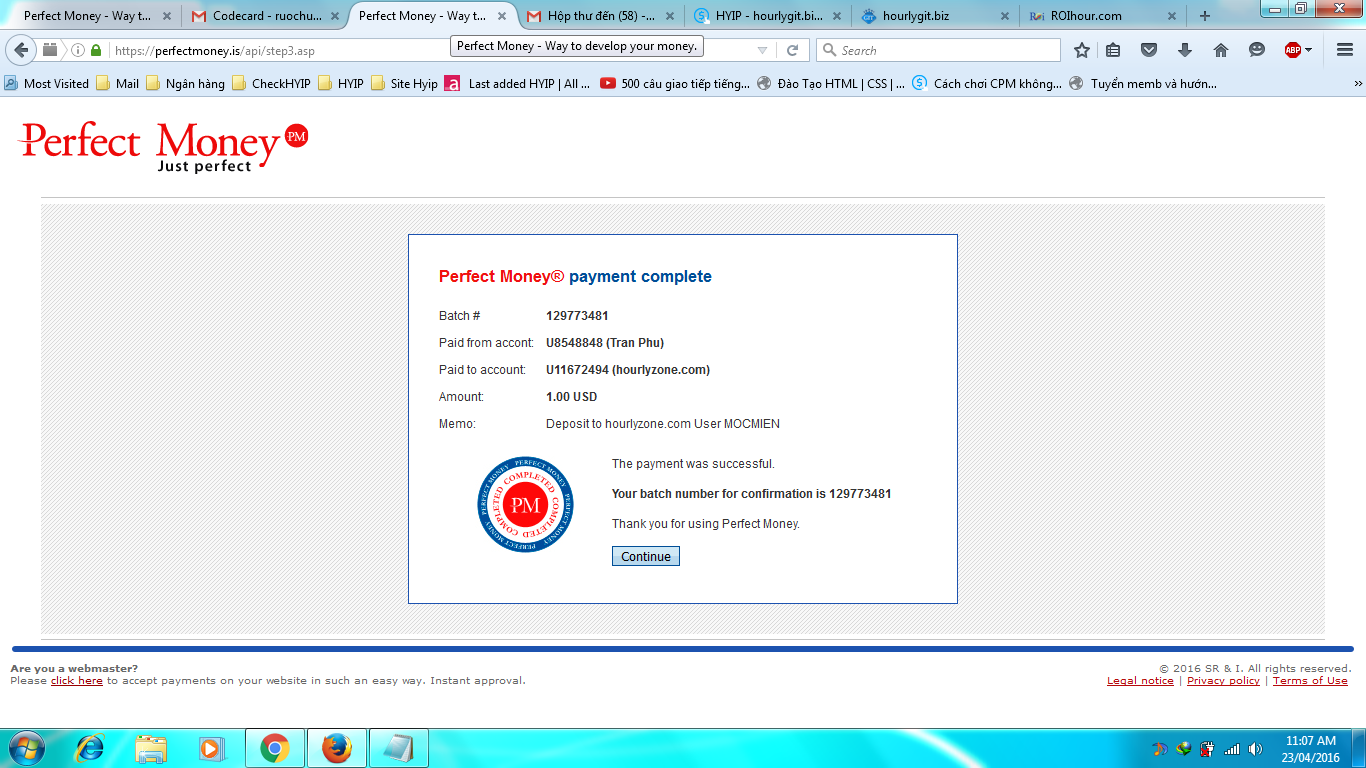Image resolution: width=1366 pixels, height=768 pixels.
Task: Click the Firefox Back arrow button
Action: (x=21, y=50)
